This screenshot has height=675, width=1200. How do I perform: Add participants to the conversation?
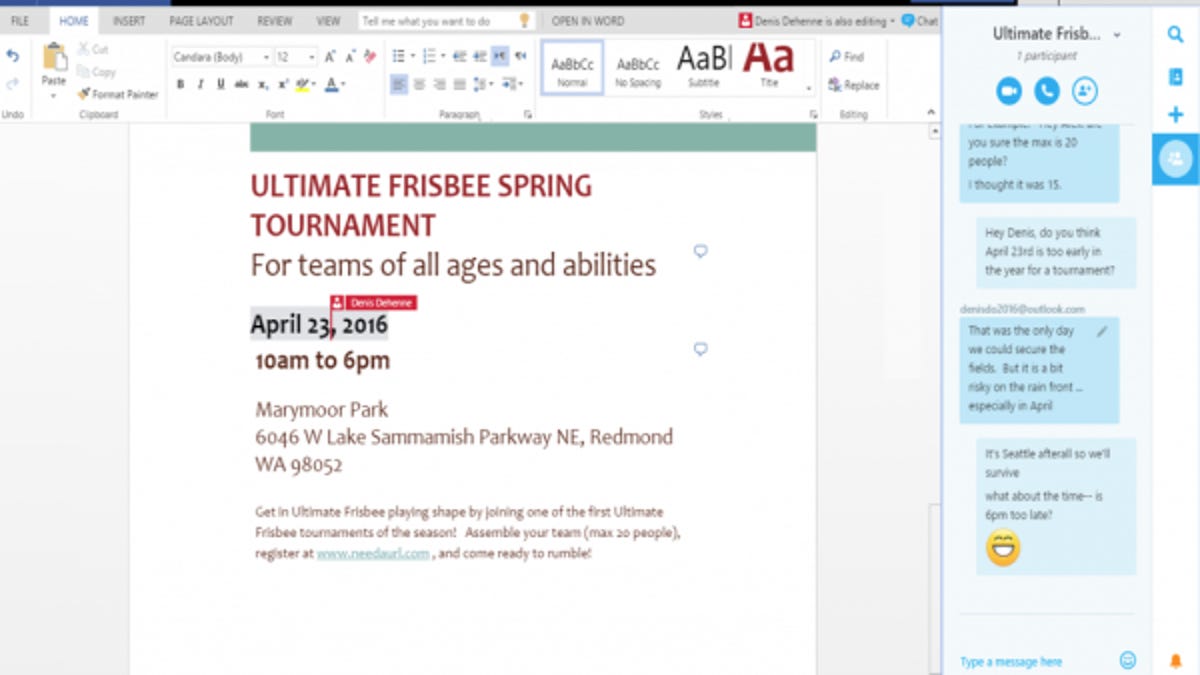coord(1084,91)
